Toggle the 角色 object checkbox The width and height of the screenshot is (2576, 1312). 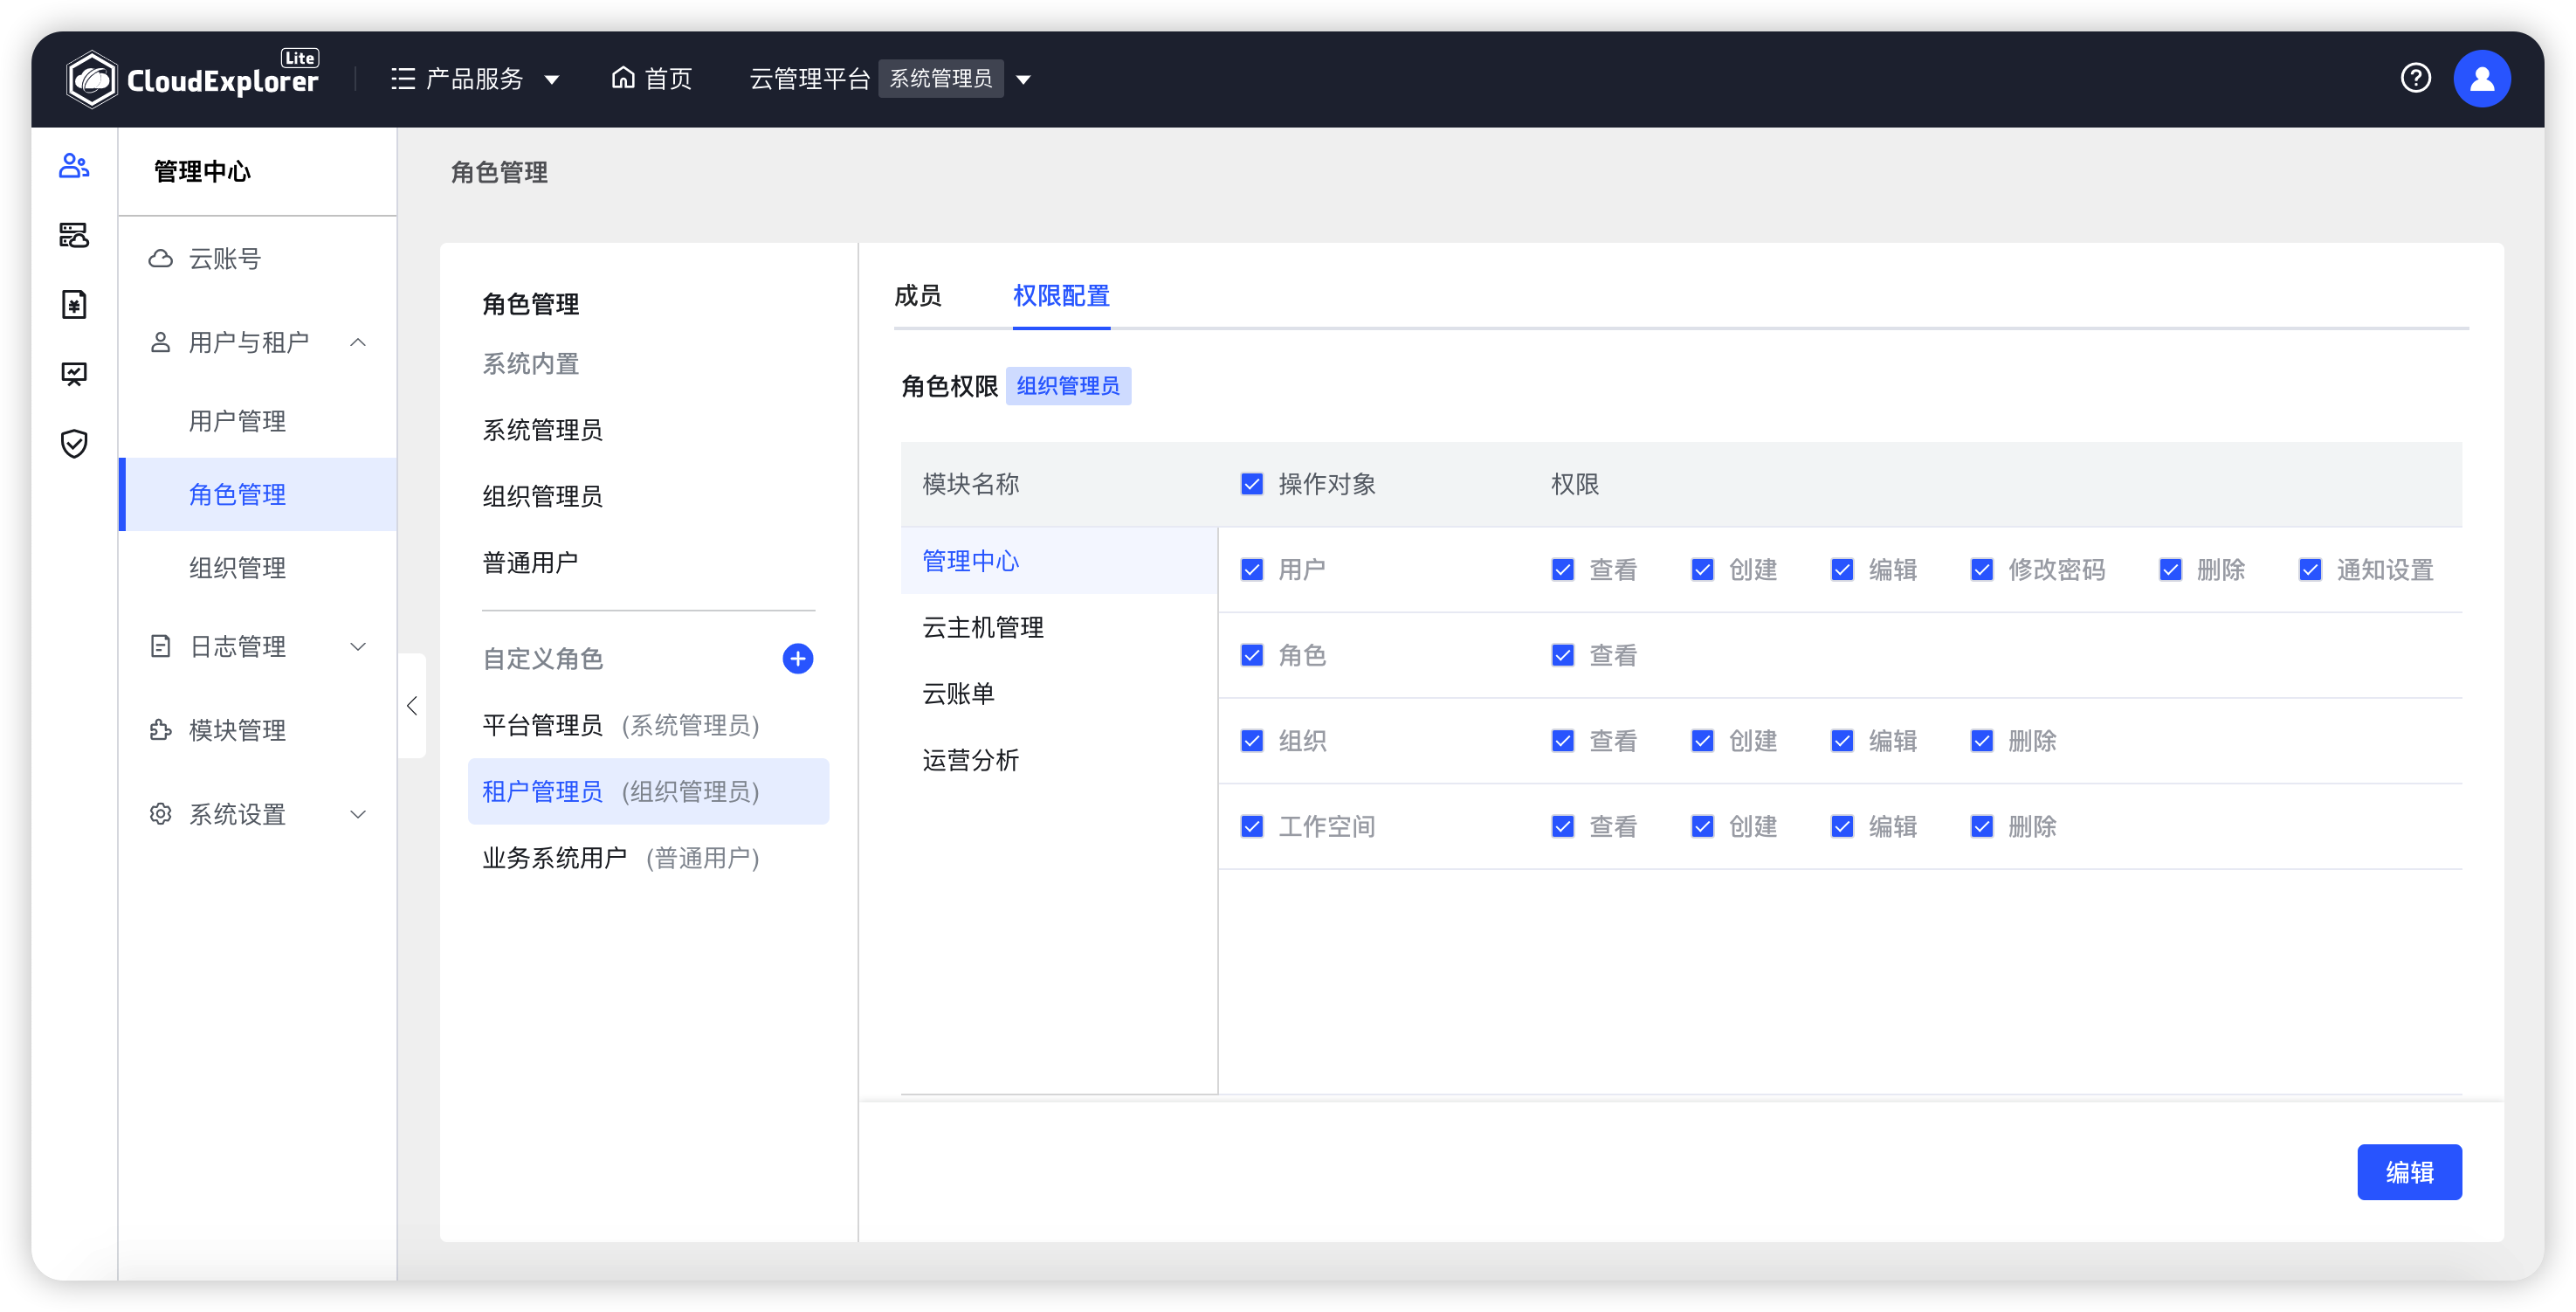click(1252, 656)
